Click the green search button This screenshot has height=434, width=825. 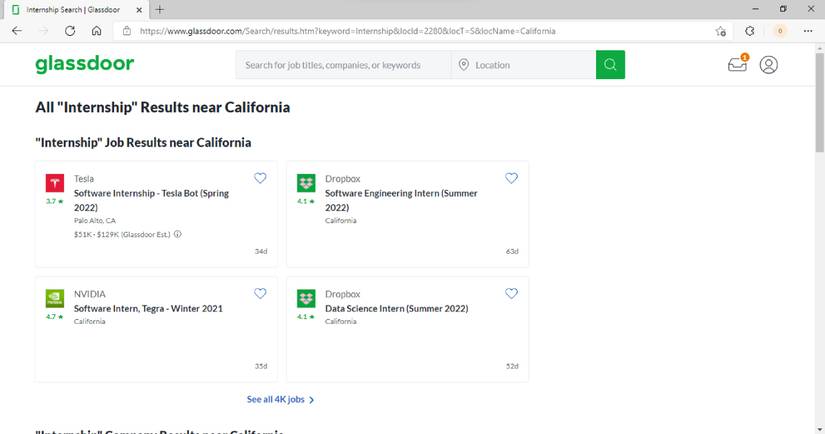(610, 65)
